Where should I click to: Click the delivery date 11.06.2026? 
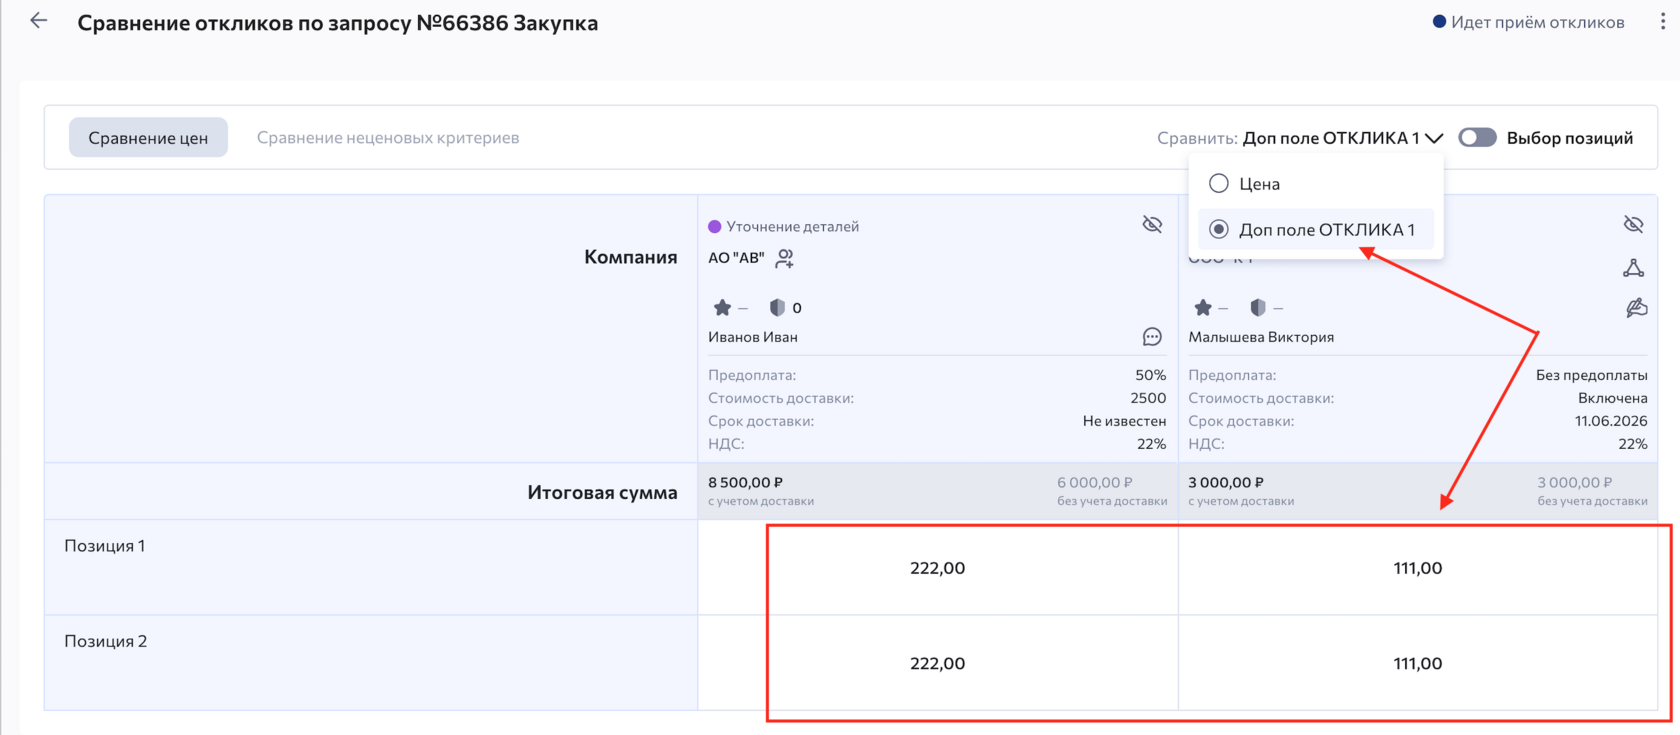click(x=1611, y=421)
